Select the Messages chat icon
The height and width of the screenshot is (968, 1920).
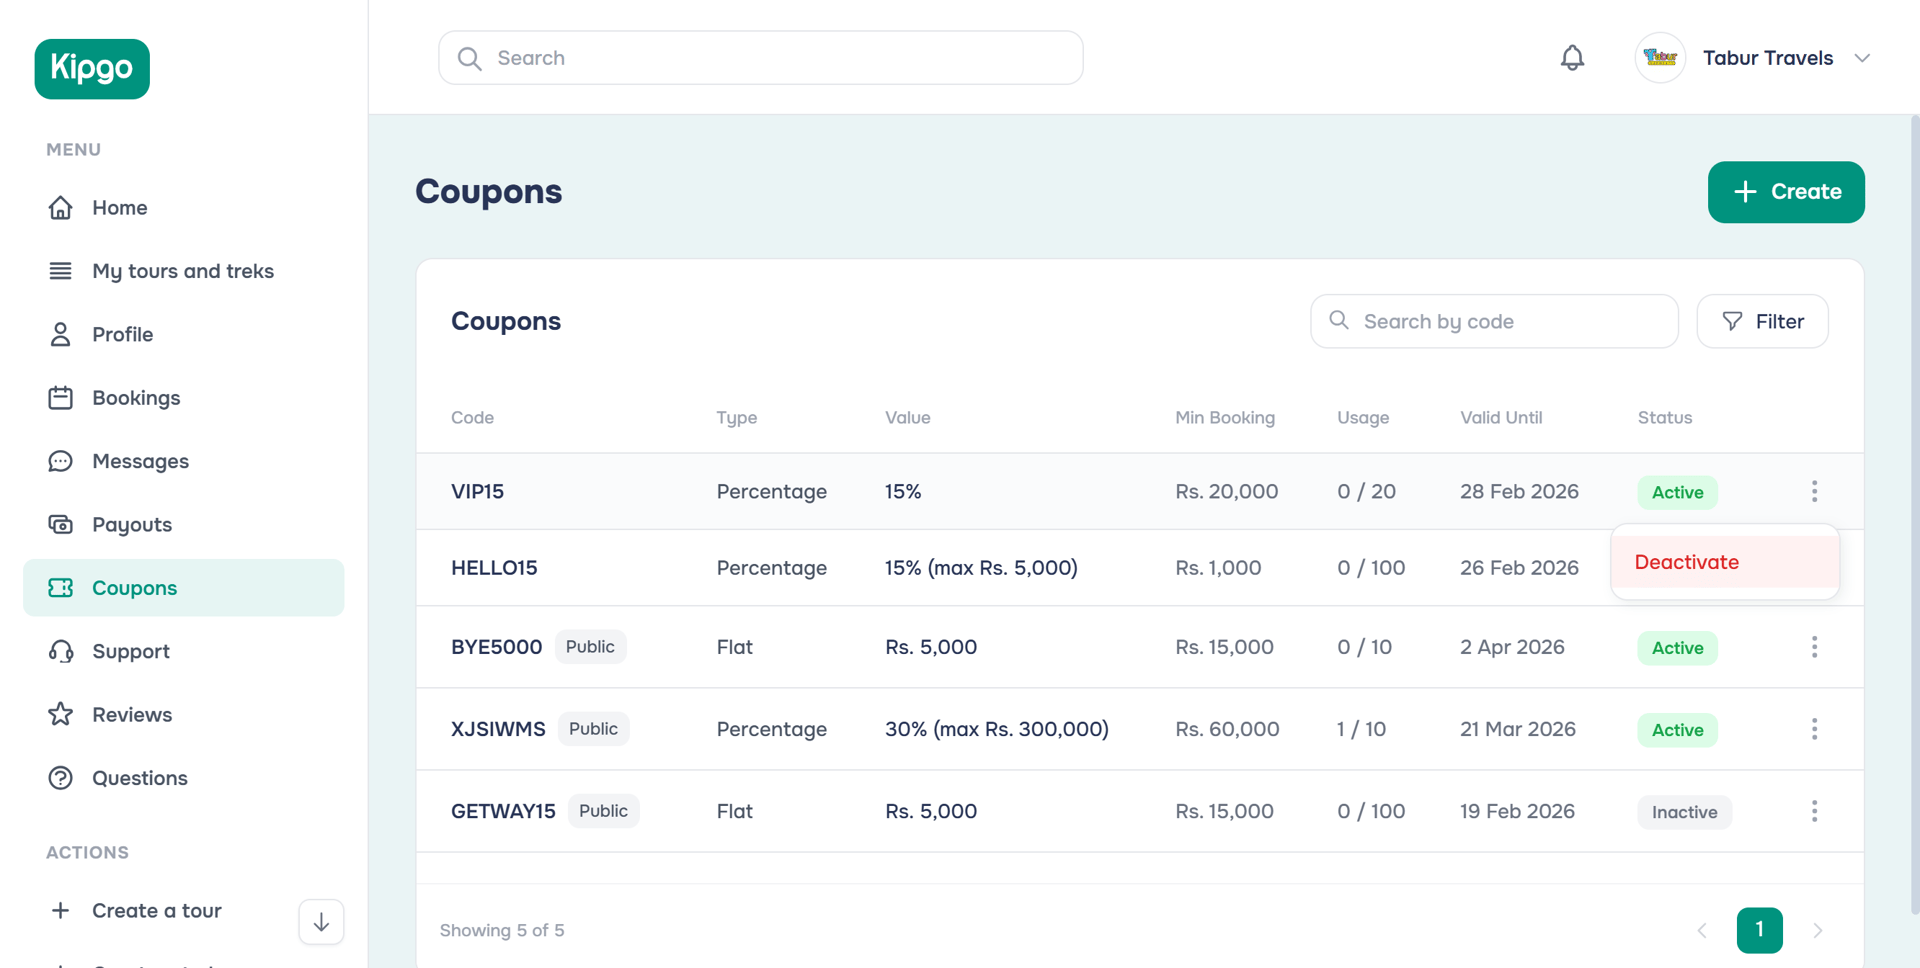61,461
